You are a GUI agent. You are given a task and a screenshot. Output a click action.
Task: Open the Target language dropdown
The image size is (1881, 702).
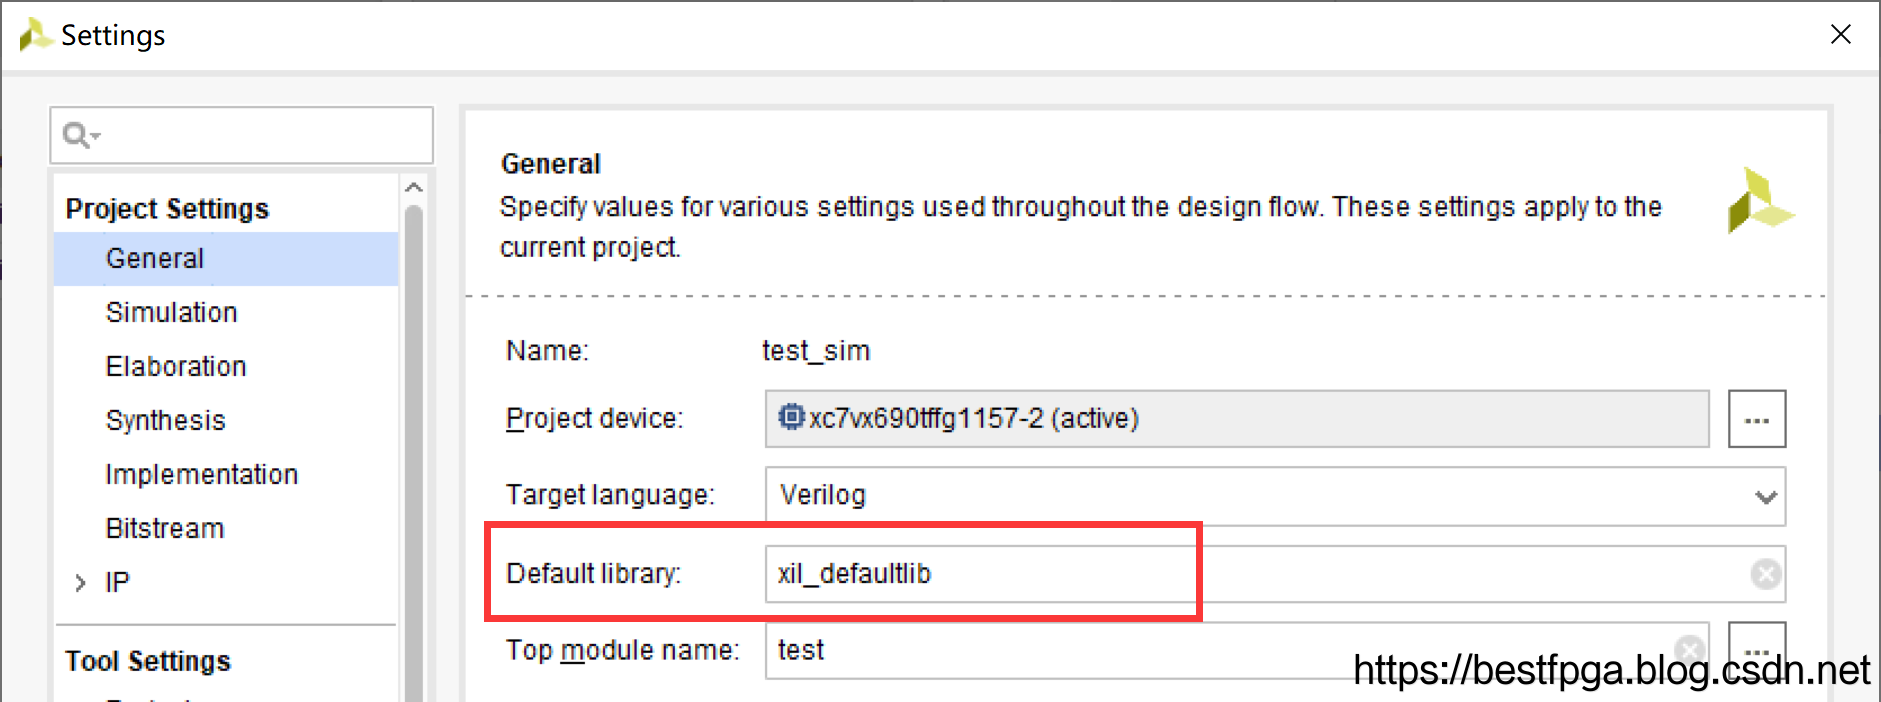click(x=1275, y=496)
